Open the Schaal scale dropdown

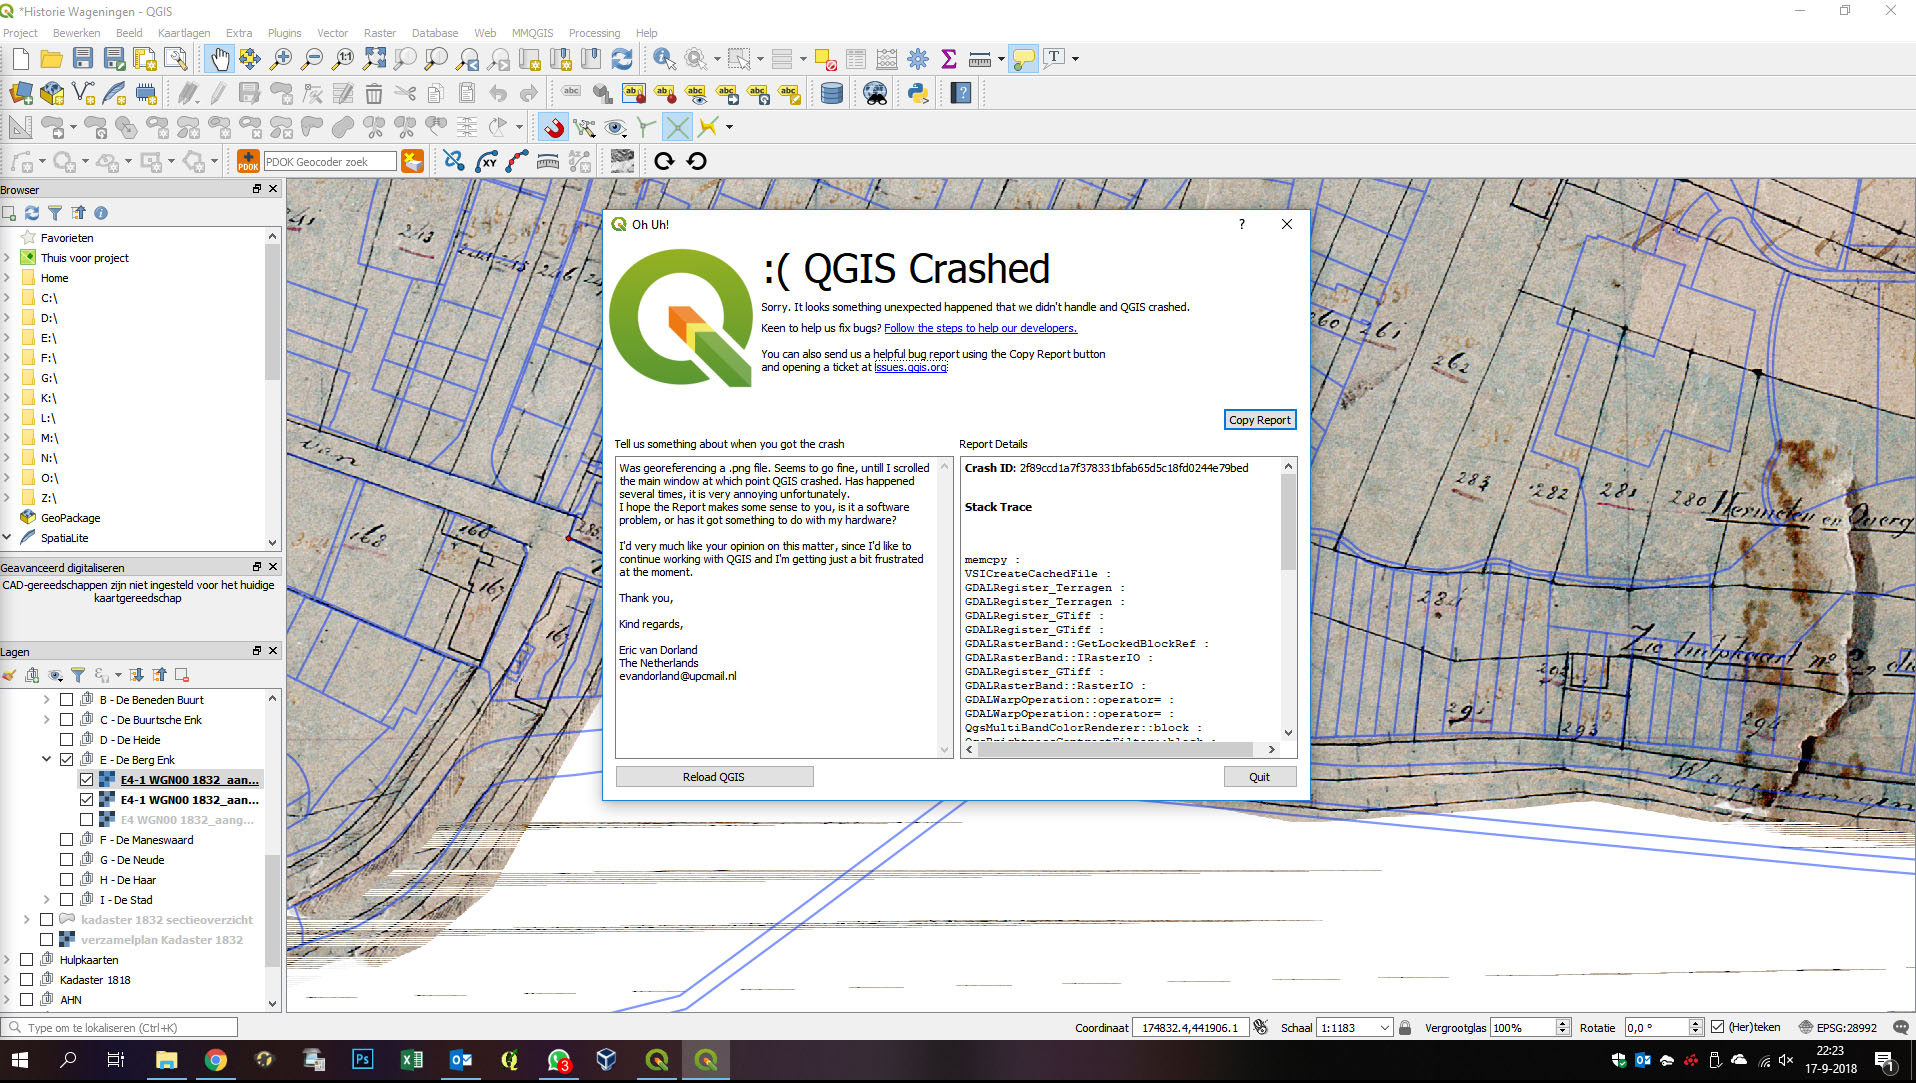click(1385, 1028)
